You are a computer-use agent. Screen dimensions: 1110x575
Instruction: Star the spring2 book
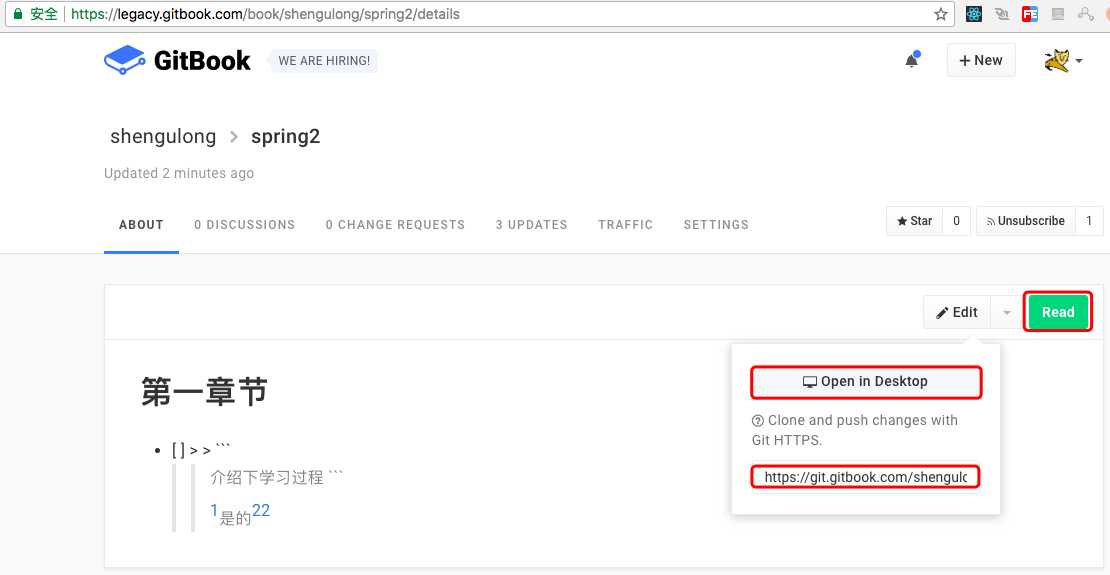pyautogui.click(x=915, y=221)
